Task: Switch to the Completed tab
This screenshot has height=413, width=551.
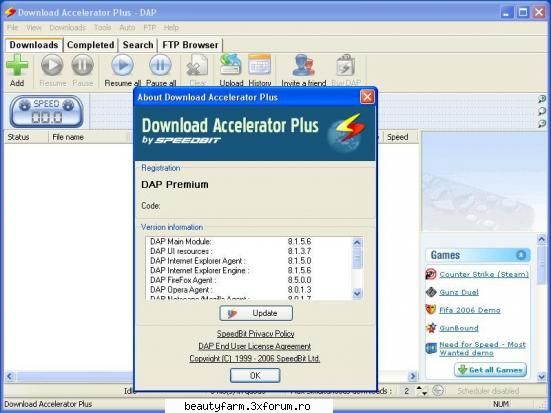Action: [x=90, y=45]
